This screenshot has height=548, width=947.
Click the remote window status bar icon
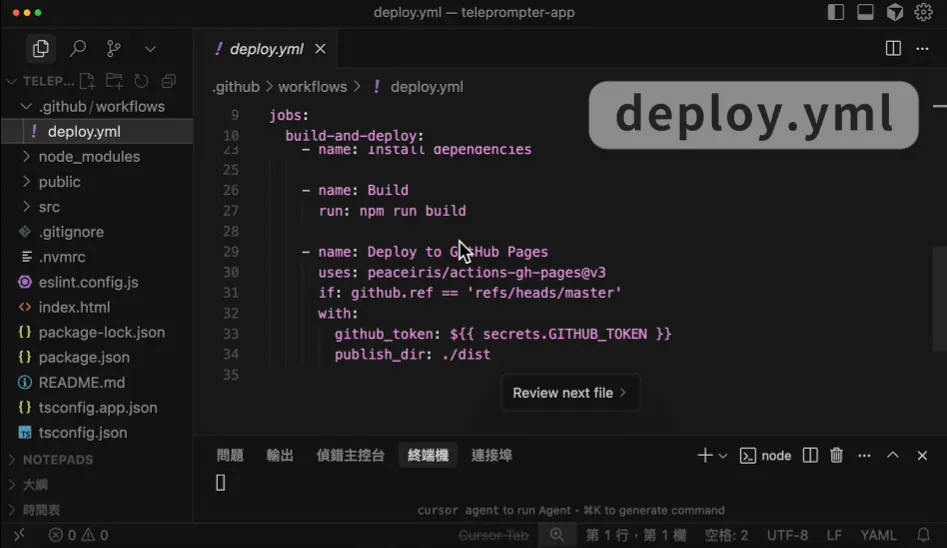coord(19,535)
